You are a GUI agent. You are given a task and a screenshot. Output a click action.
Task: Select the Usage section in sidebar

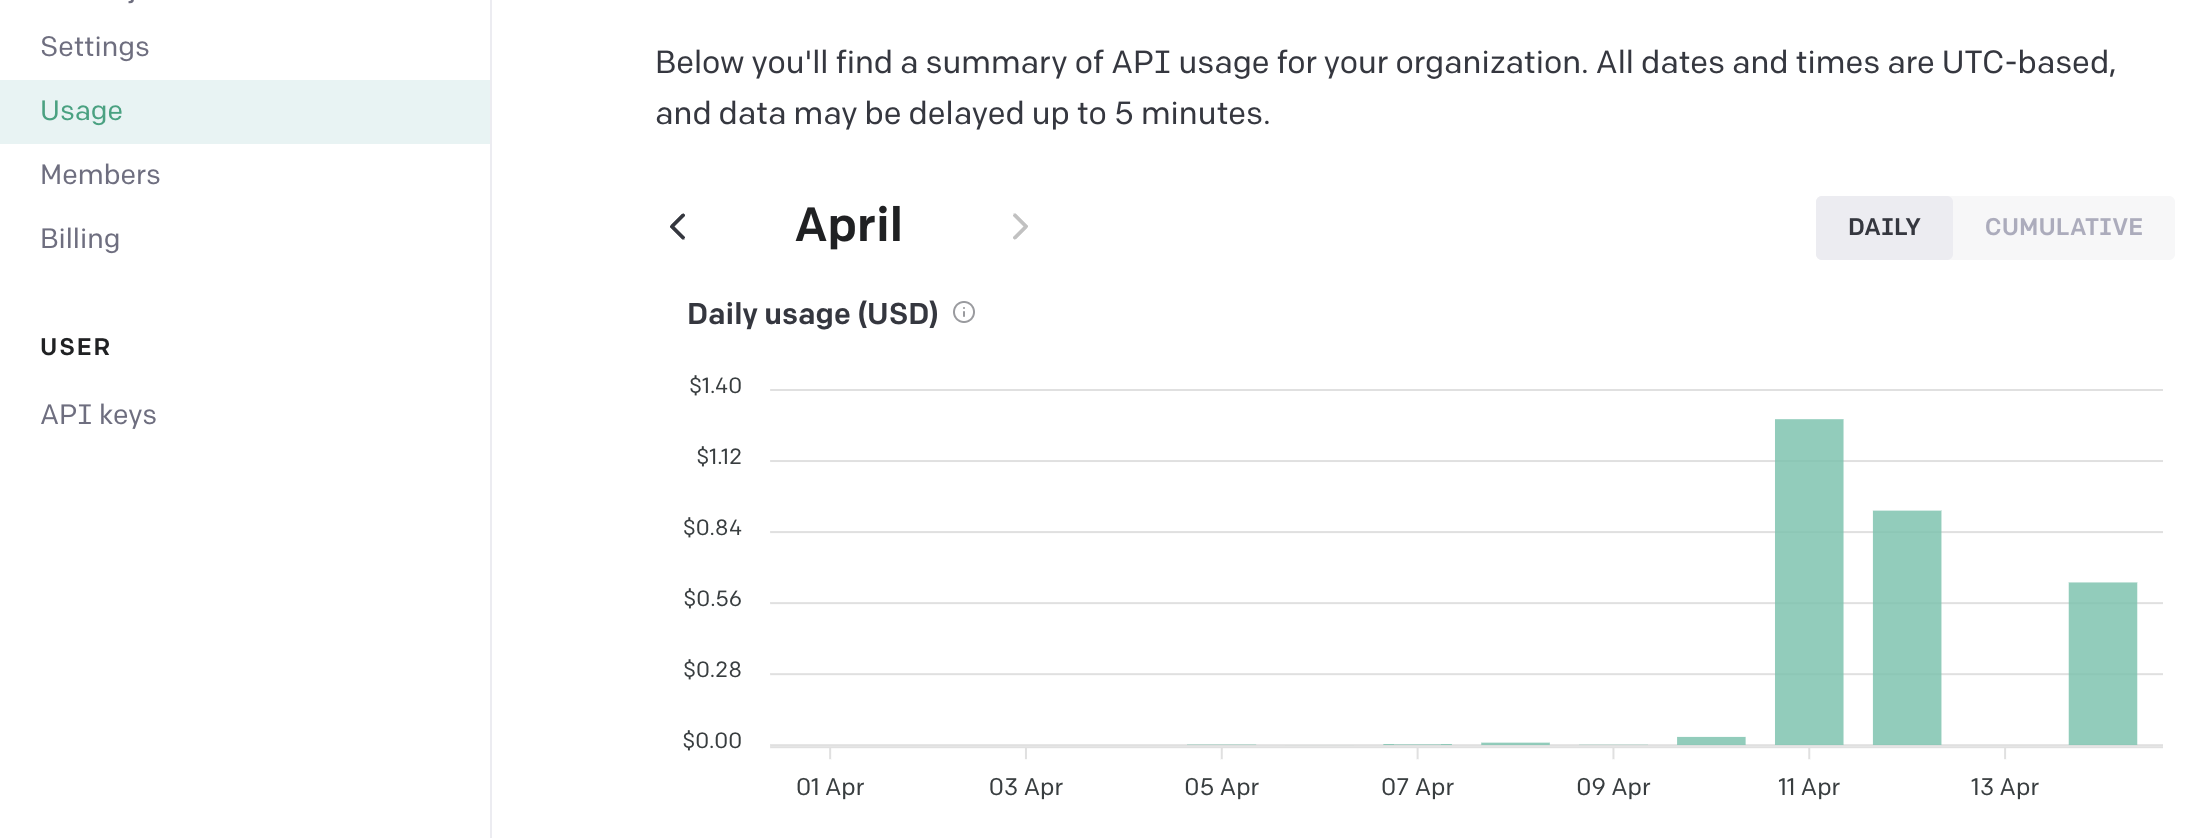point(81,111)
